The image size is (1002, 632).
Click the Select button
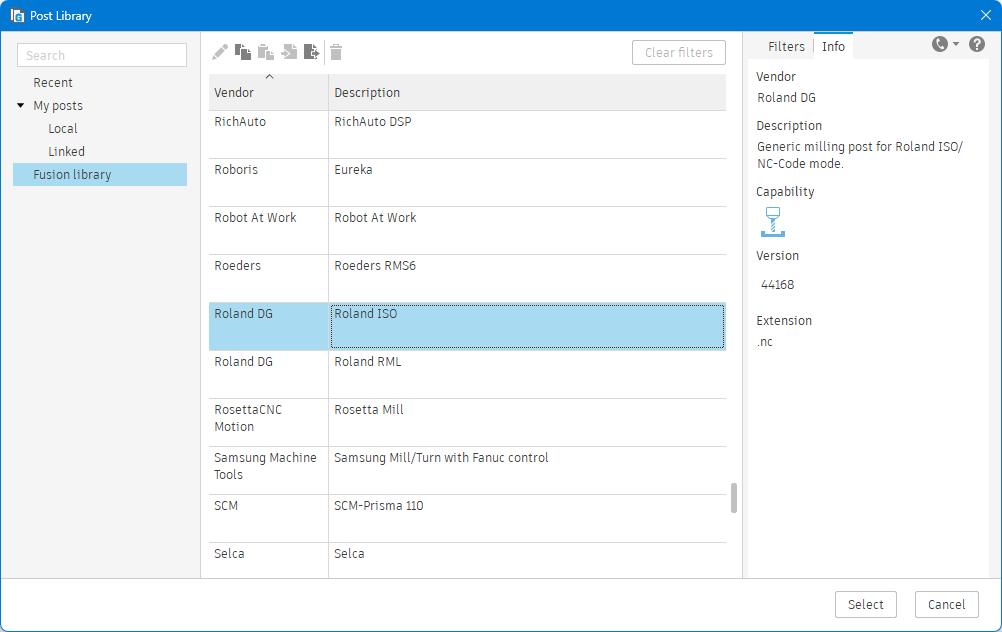[865, 605]
